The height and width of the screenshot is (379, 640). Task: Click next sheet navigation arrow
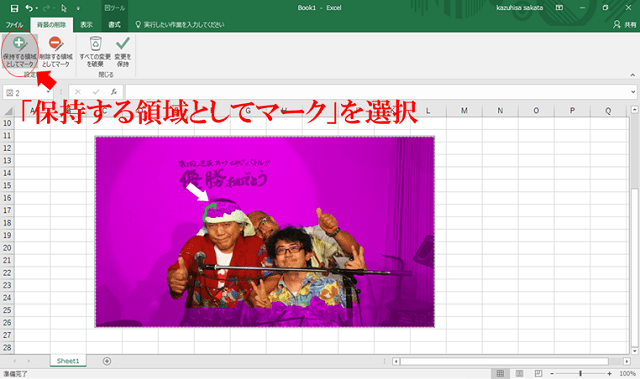[x=29, y=361]
